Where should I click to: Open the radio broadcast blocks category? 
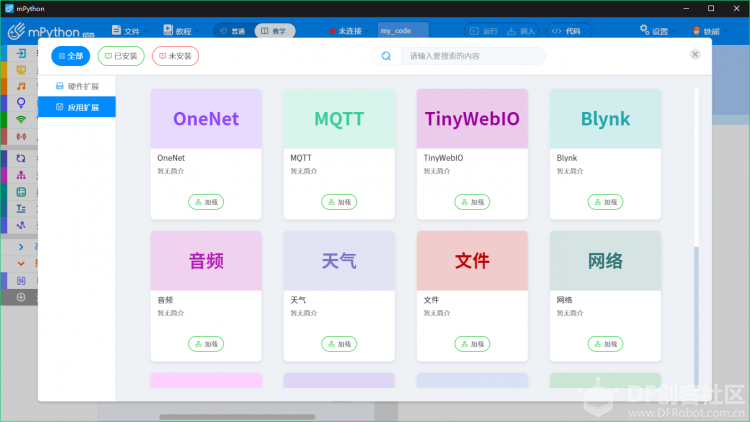tap(21, 136)
